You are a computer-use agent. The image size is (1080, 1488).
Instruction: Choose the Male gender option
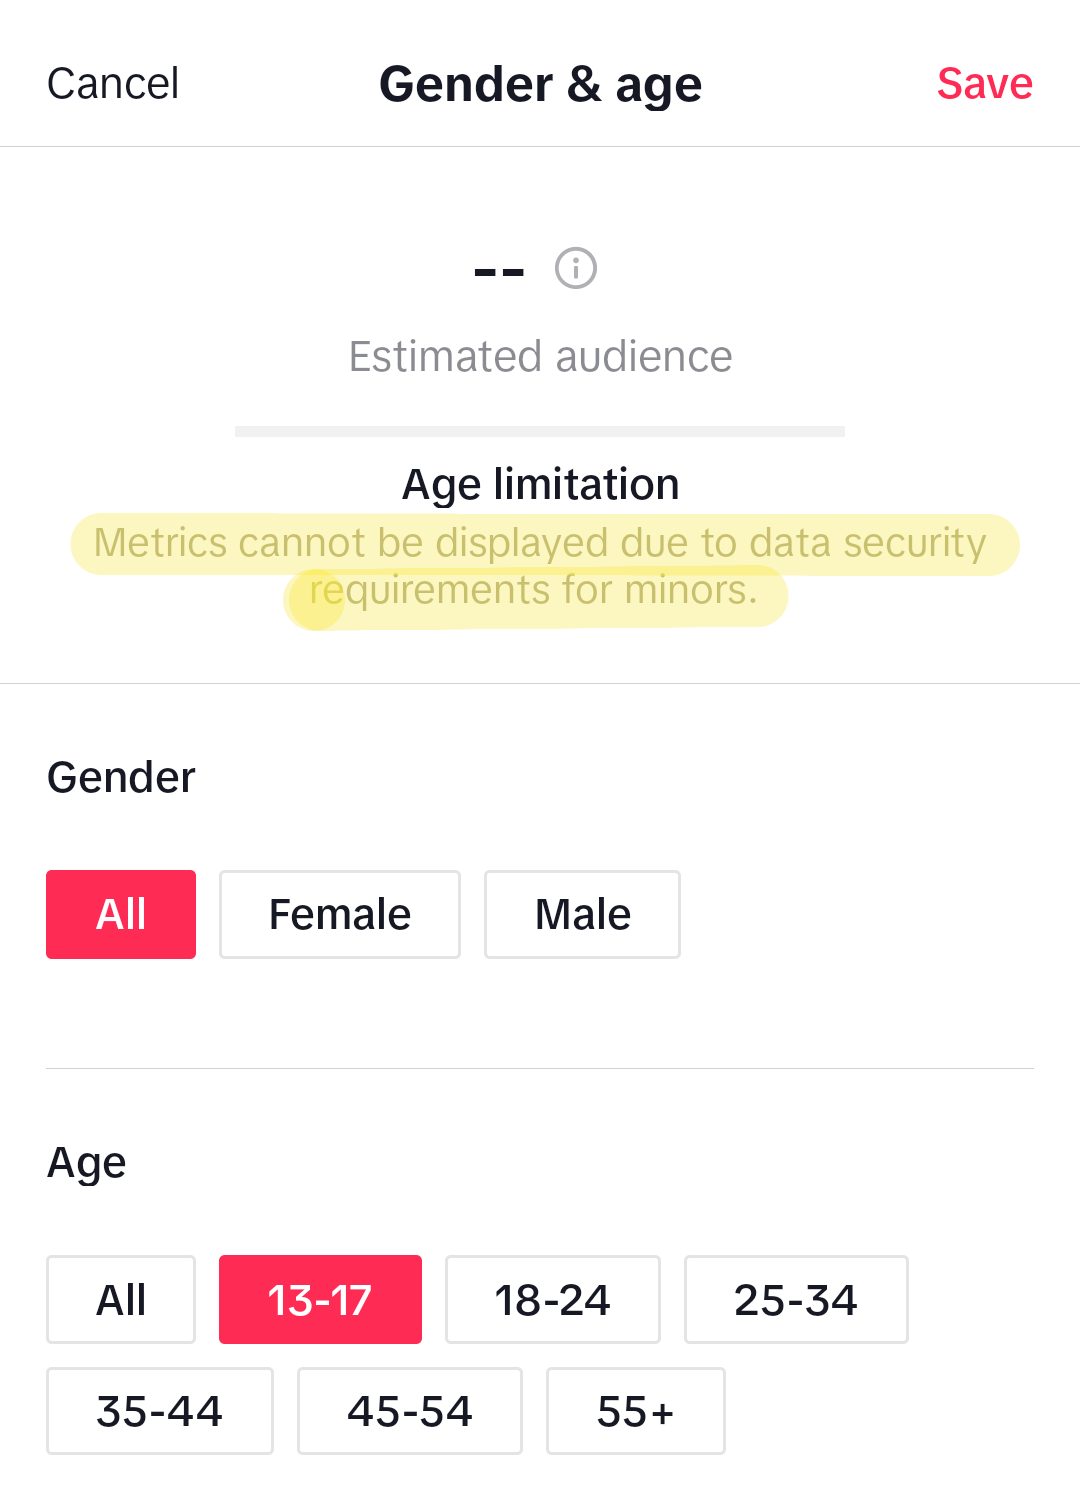(x=582, y=914)
